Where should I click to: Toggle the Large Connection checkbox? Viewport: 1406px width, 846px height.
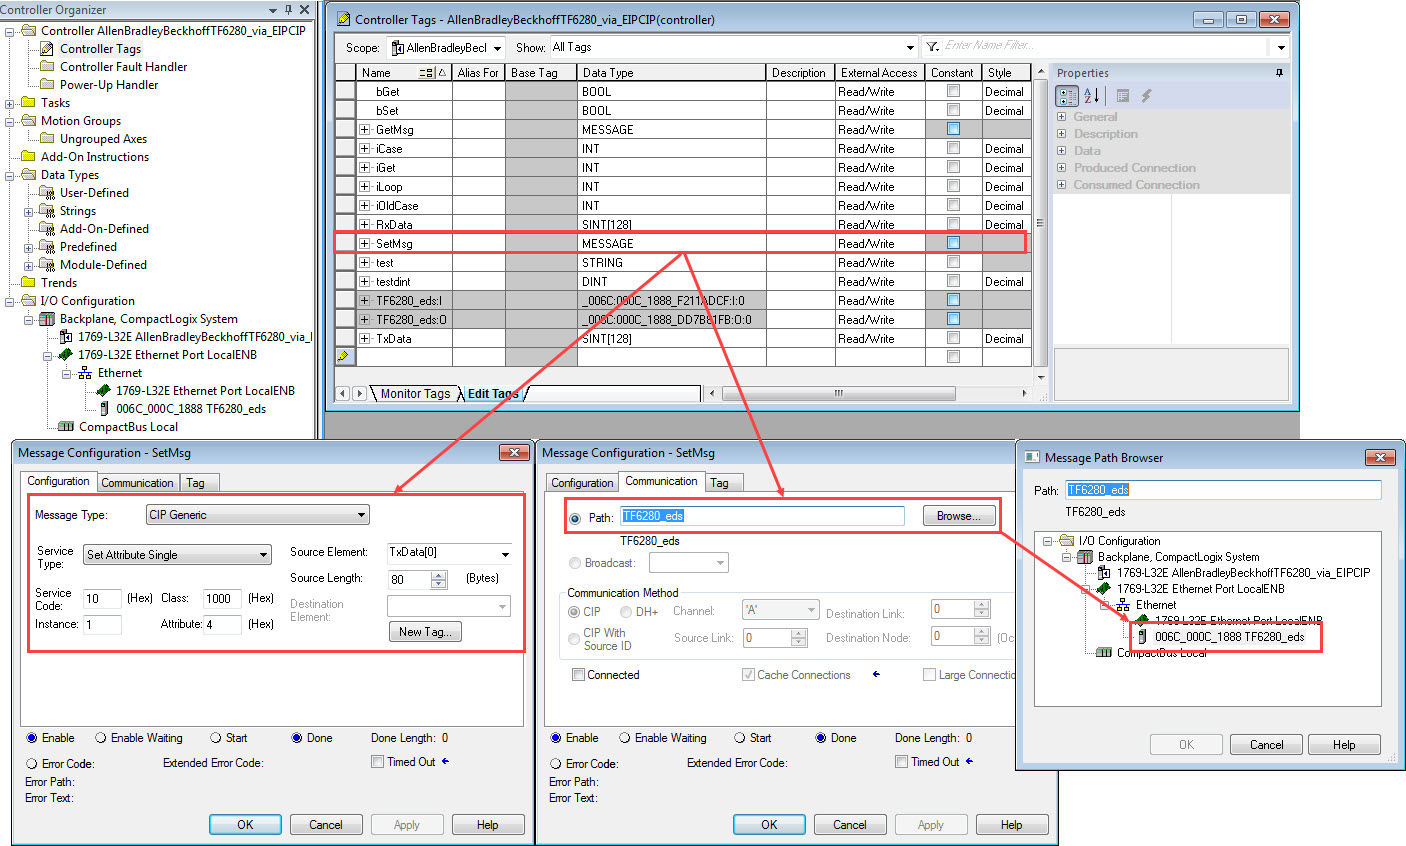(929, 675)
